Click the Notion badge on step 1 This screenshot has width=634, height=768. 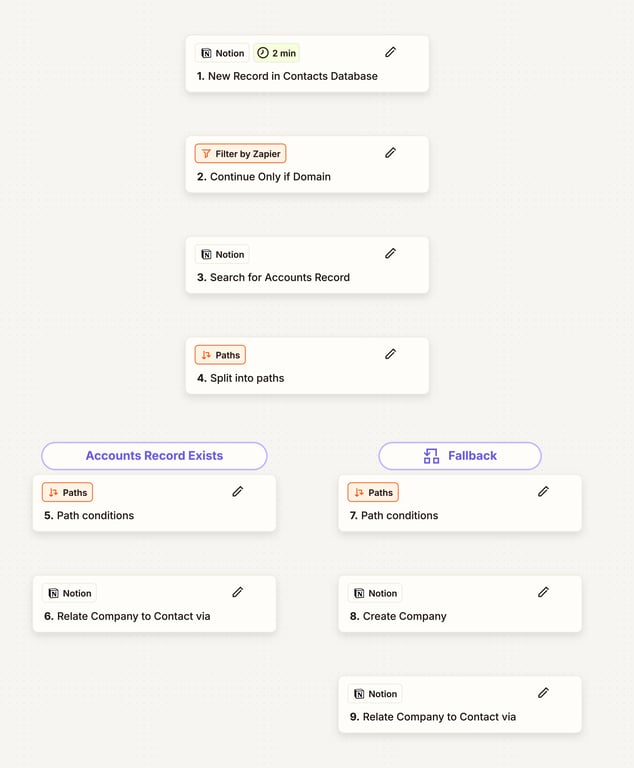tap(222, 53)
